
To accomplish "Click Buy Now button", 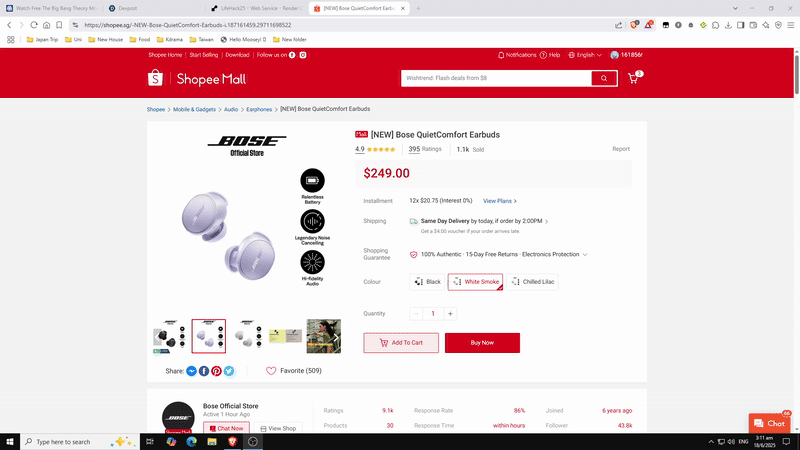I will point(482,343).
